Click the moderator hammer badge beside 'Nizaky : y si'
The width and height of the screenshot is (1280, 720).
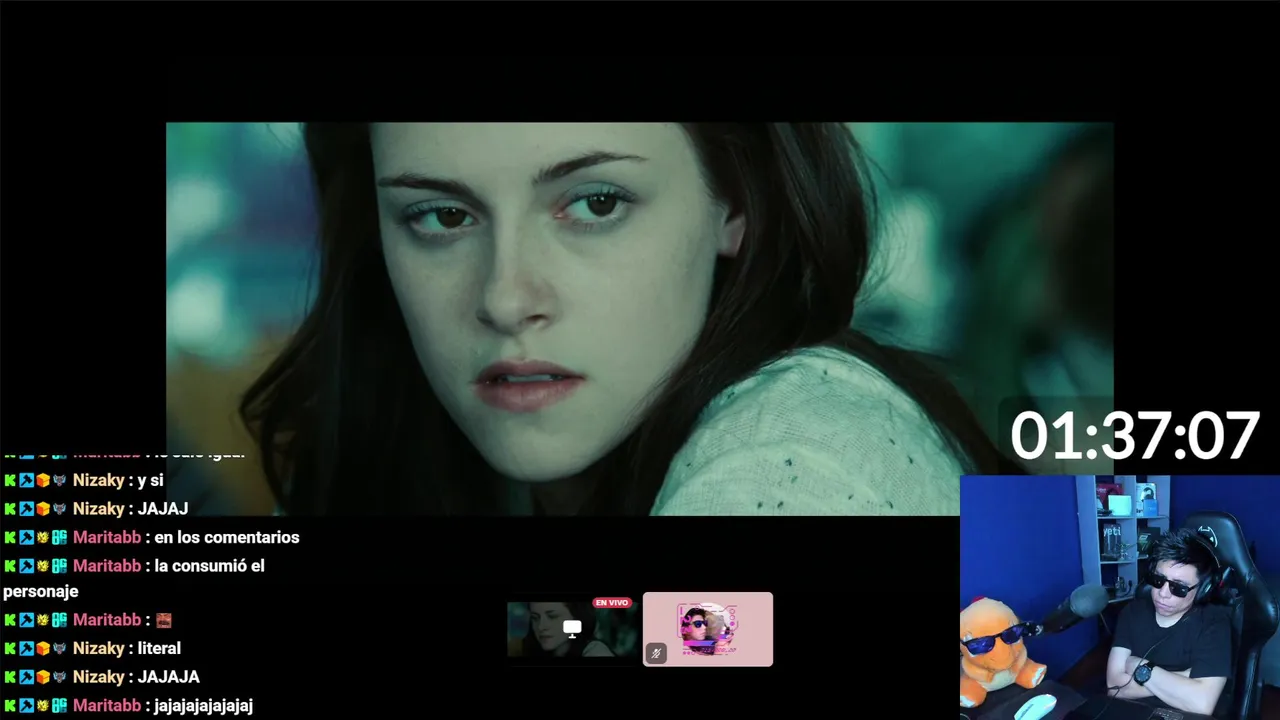click(27, 480)
